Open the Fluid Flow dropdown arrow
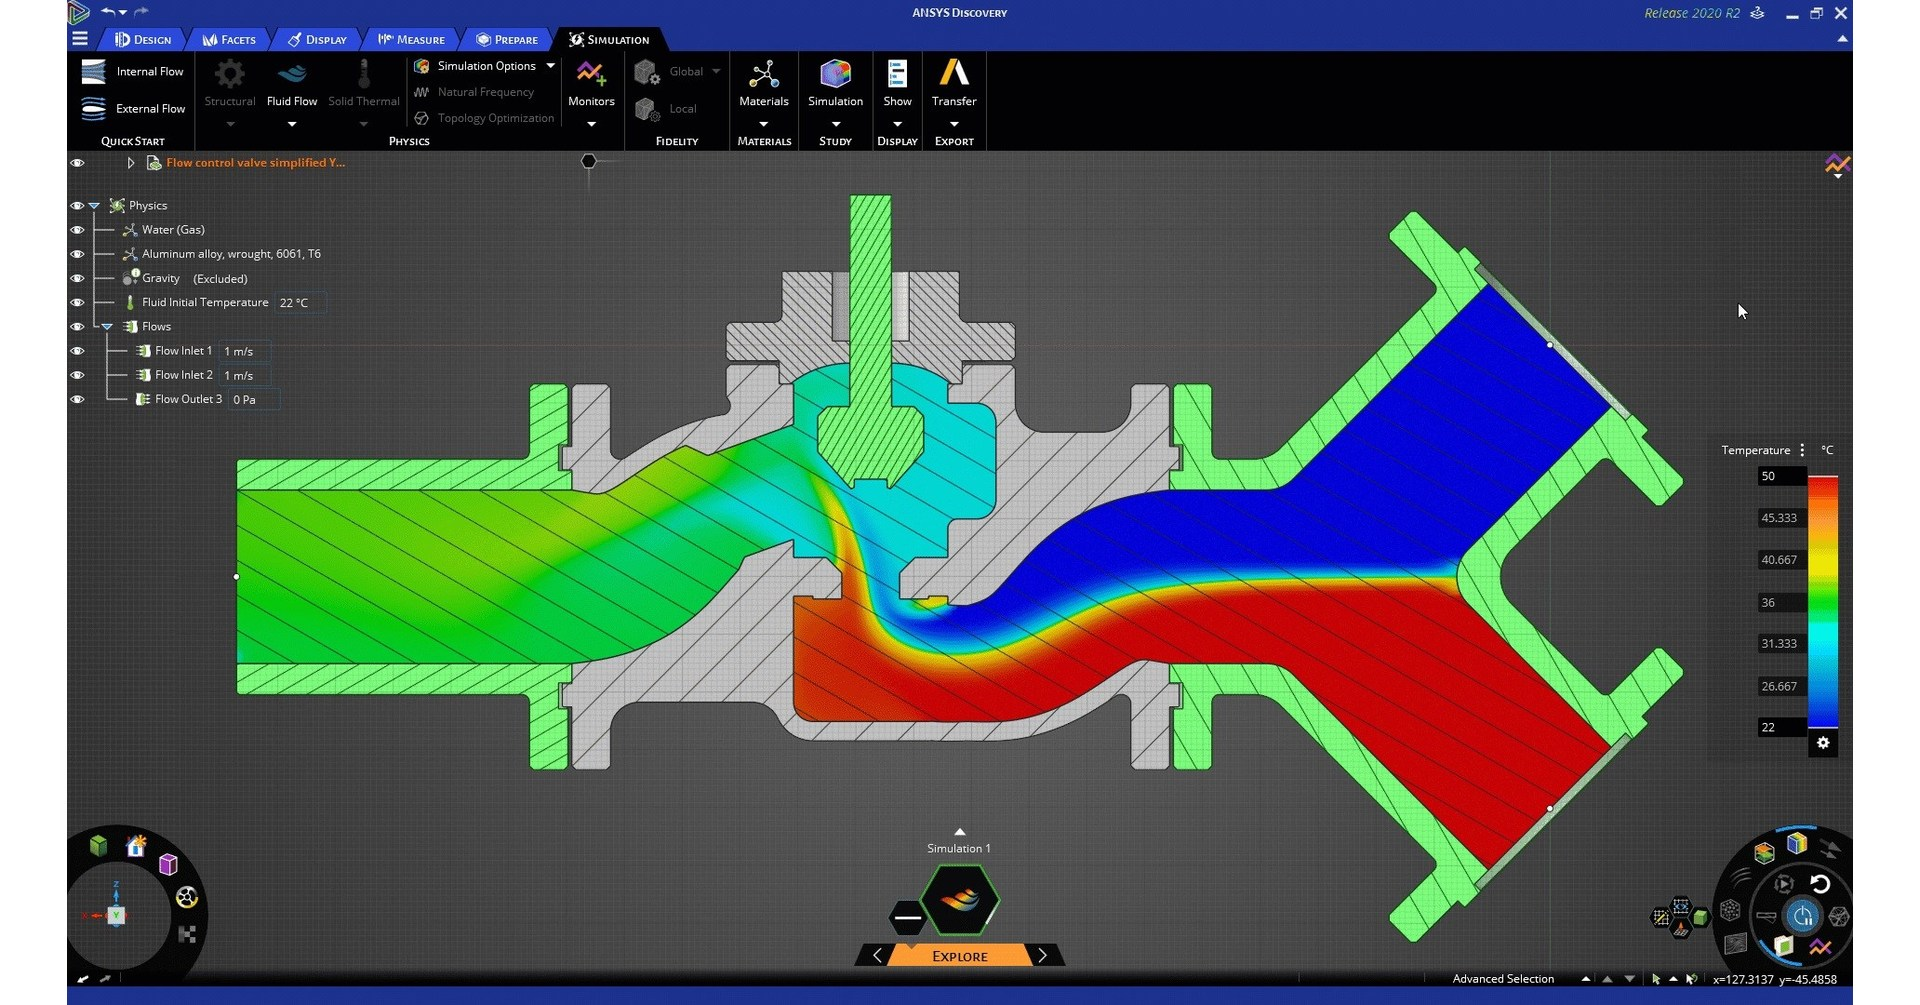 click(x=292, y=124)
